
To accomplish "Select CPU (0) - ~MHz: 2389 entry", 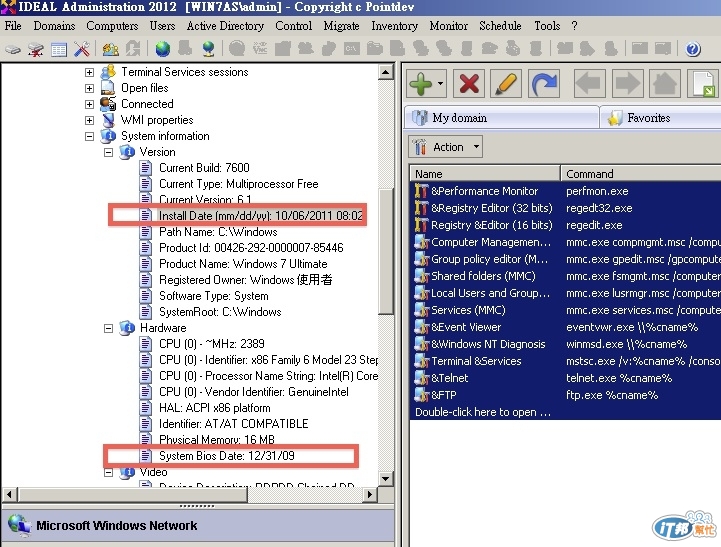I will click(212, 344).
